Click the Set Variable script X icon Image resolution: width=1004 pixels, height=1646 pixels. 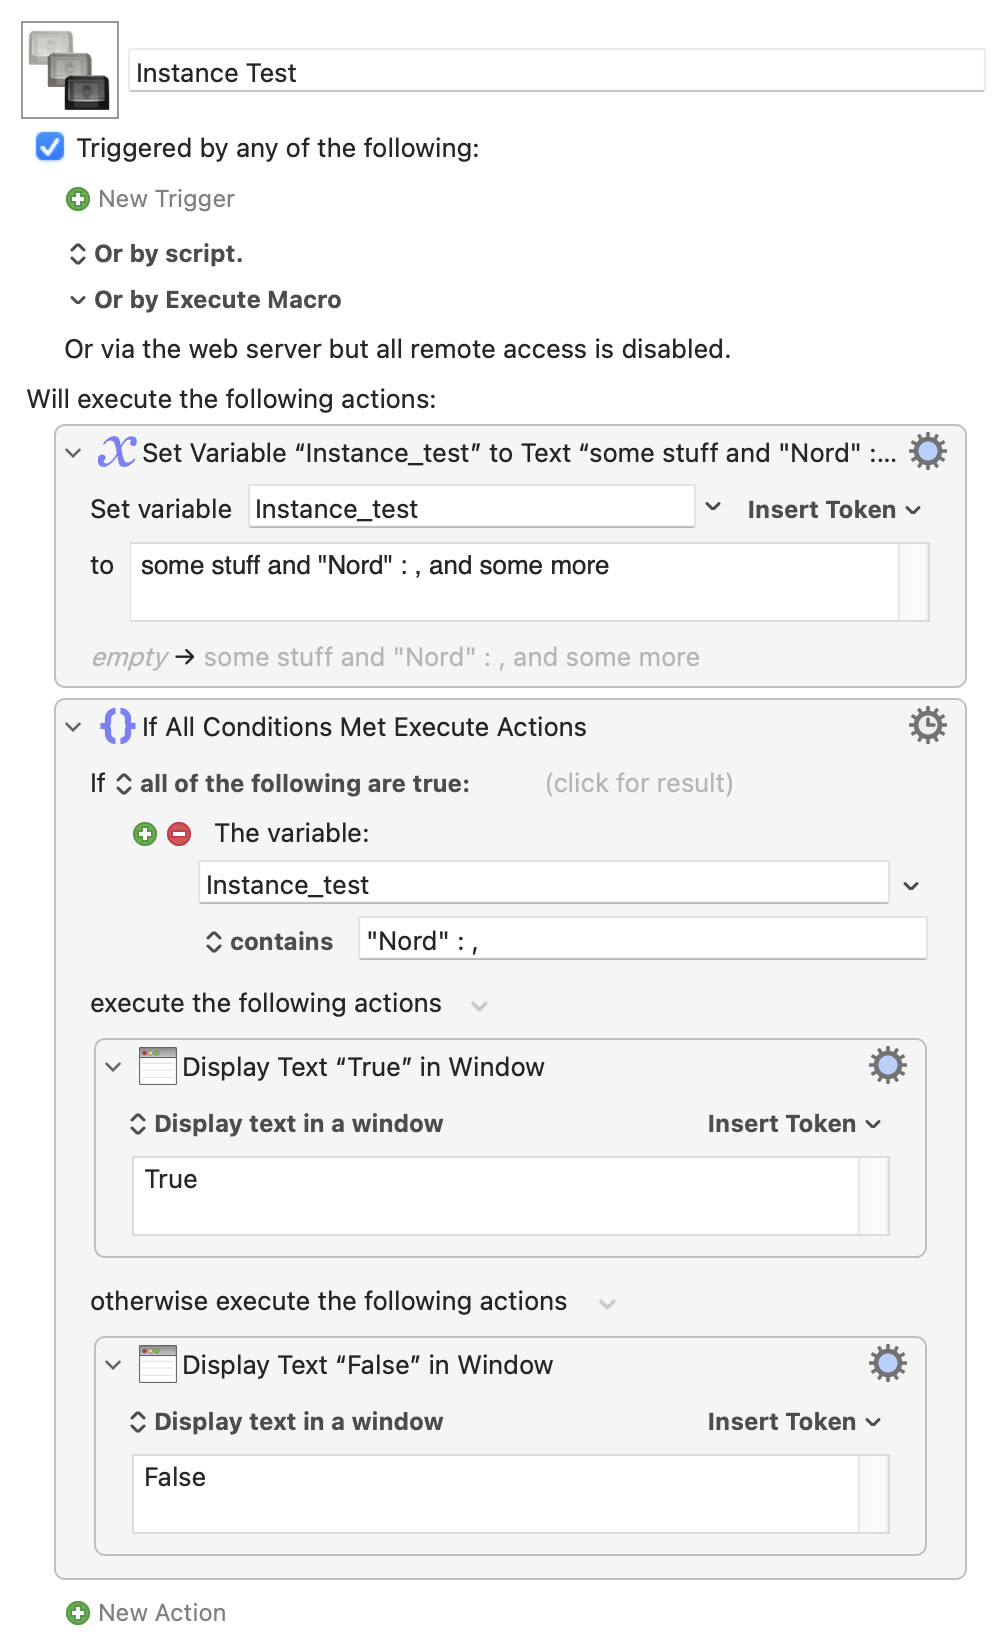tap(116, 452)
